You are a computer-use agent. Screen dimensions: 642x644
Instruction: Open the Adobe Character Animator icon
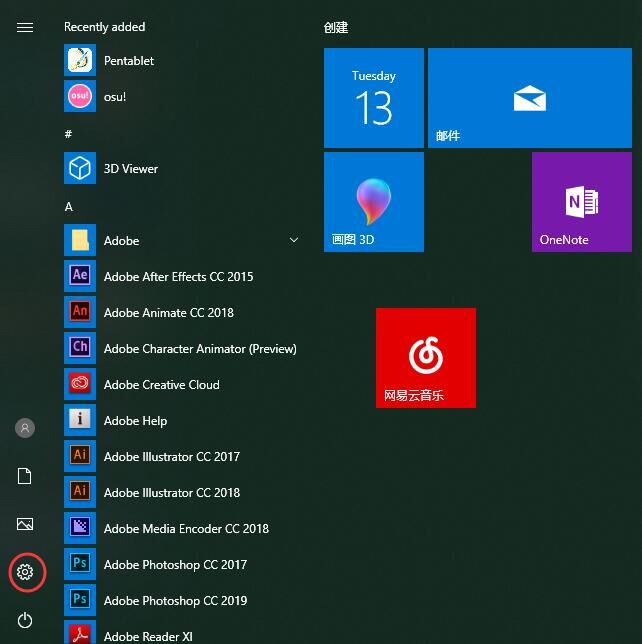click(x=80, y=348)
